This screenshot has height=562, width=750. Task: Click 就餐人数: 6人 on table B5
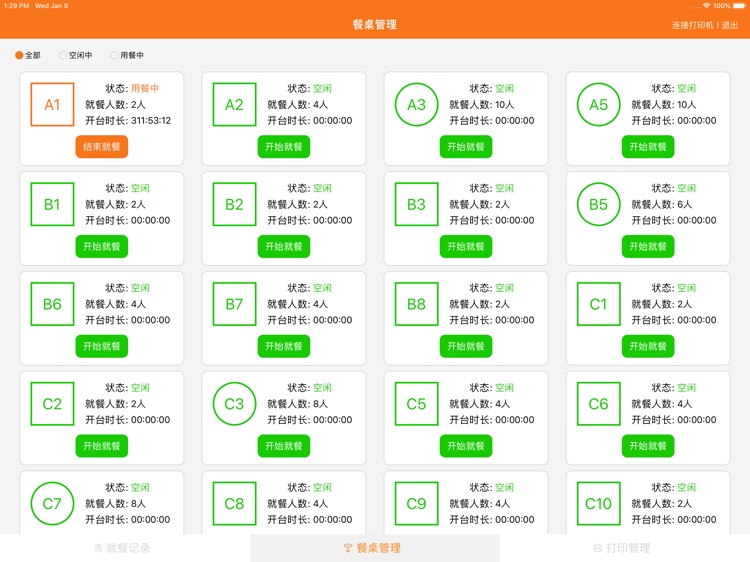coord(662,204)
